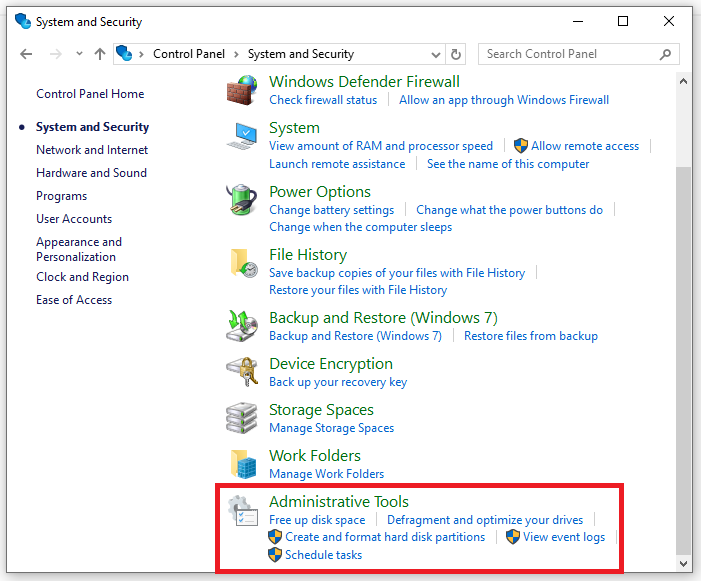Click Check firewall status
The image size is (701, 581).
click(323, 100)
